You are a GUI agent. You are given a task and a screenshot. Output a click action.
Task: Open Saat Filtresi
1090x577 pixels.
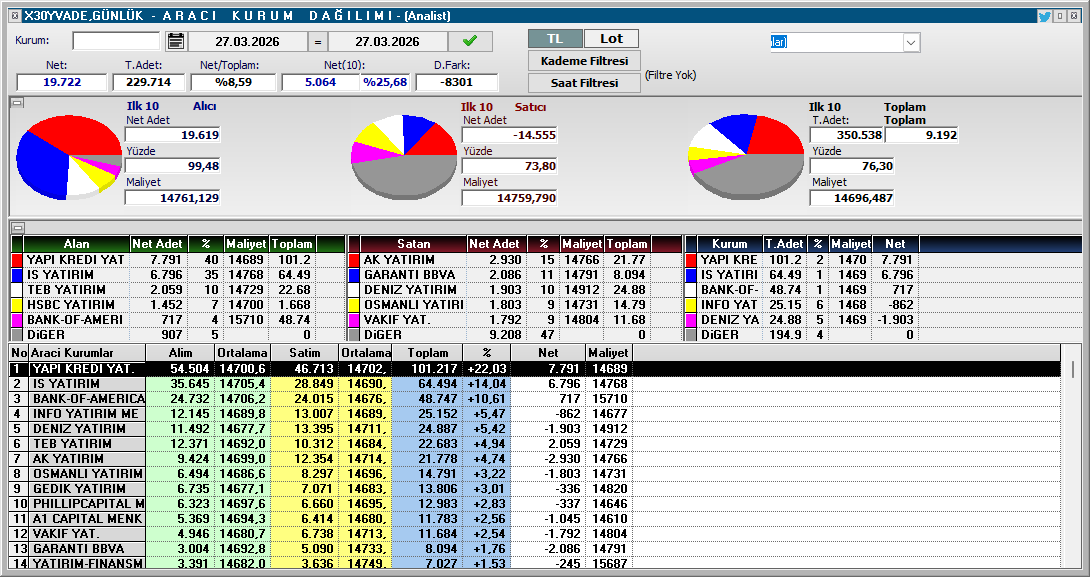pos(584,83)
